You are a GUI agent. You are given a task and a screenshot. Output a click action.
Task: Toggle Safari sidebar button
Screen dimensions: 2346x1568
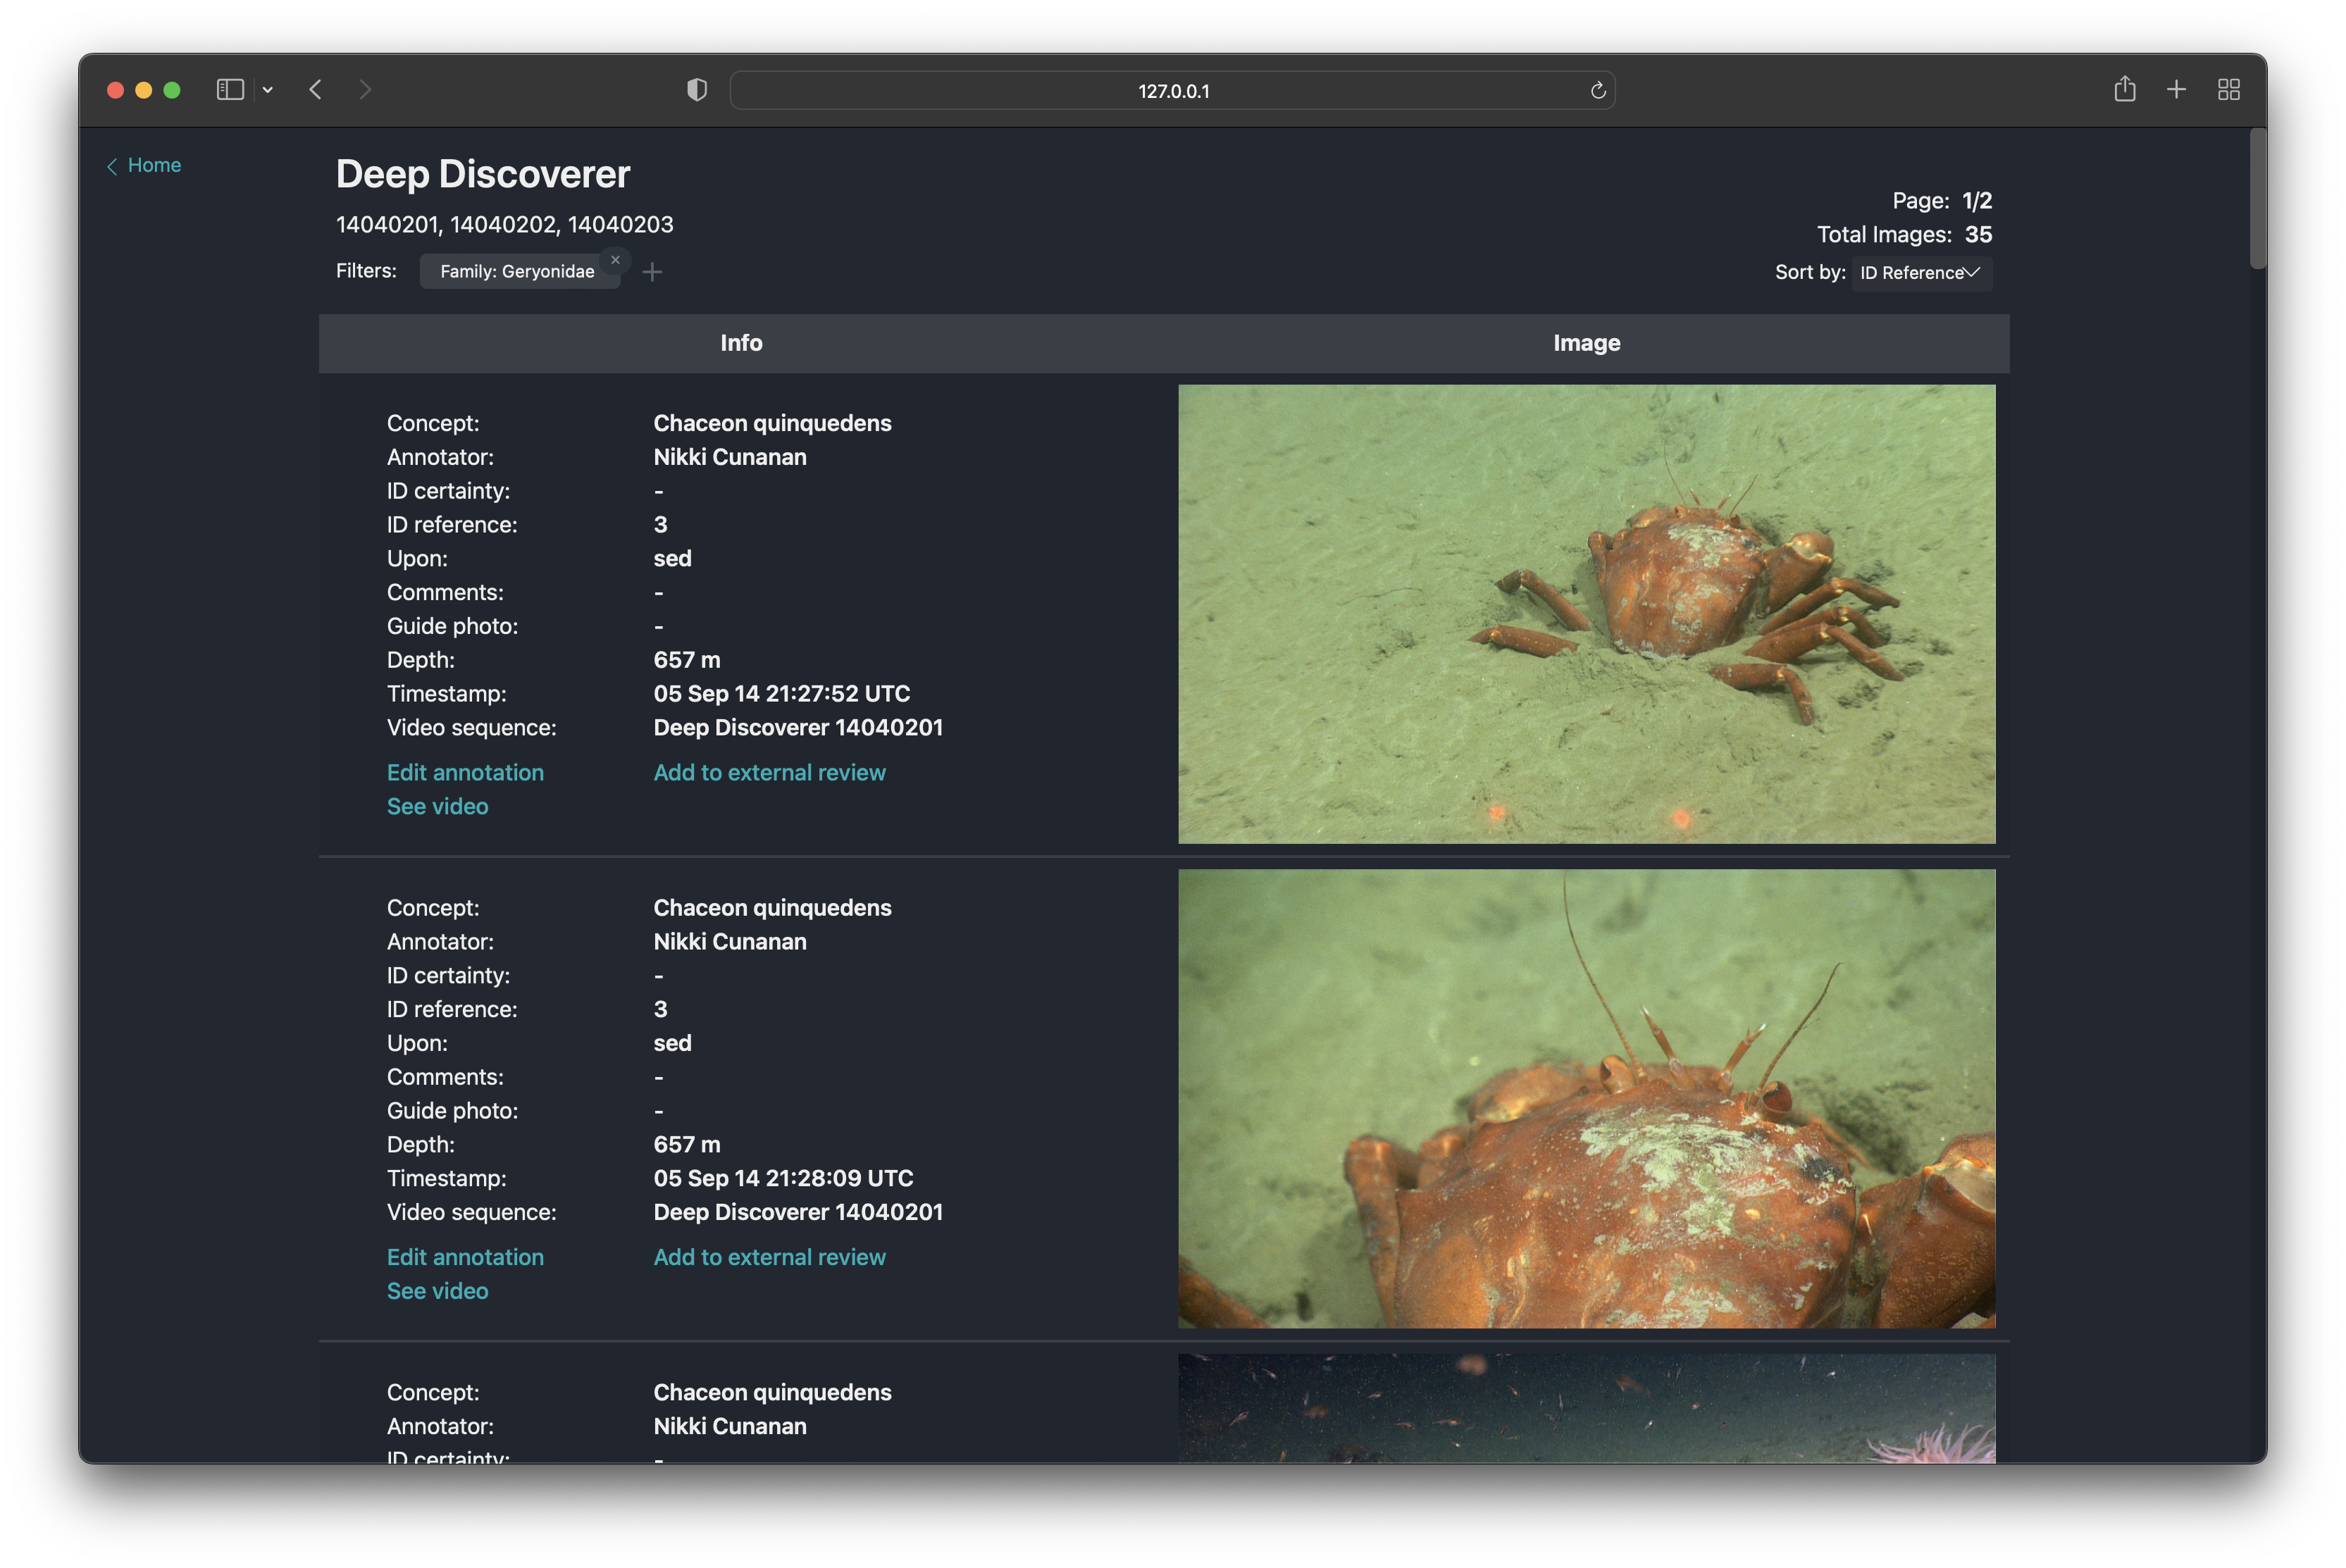pyautogui.click(x=230, y=90)
